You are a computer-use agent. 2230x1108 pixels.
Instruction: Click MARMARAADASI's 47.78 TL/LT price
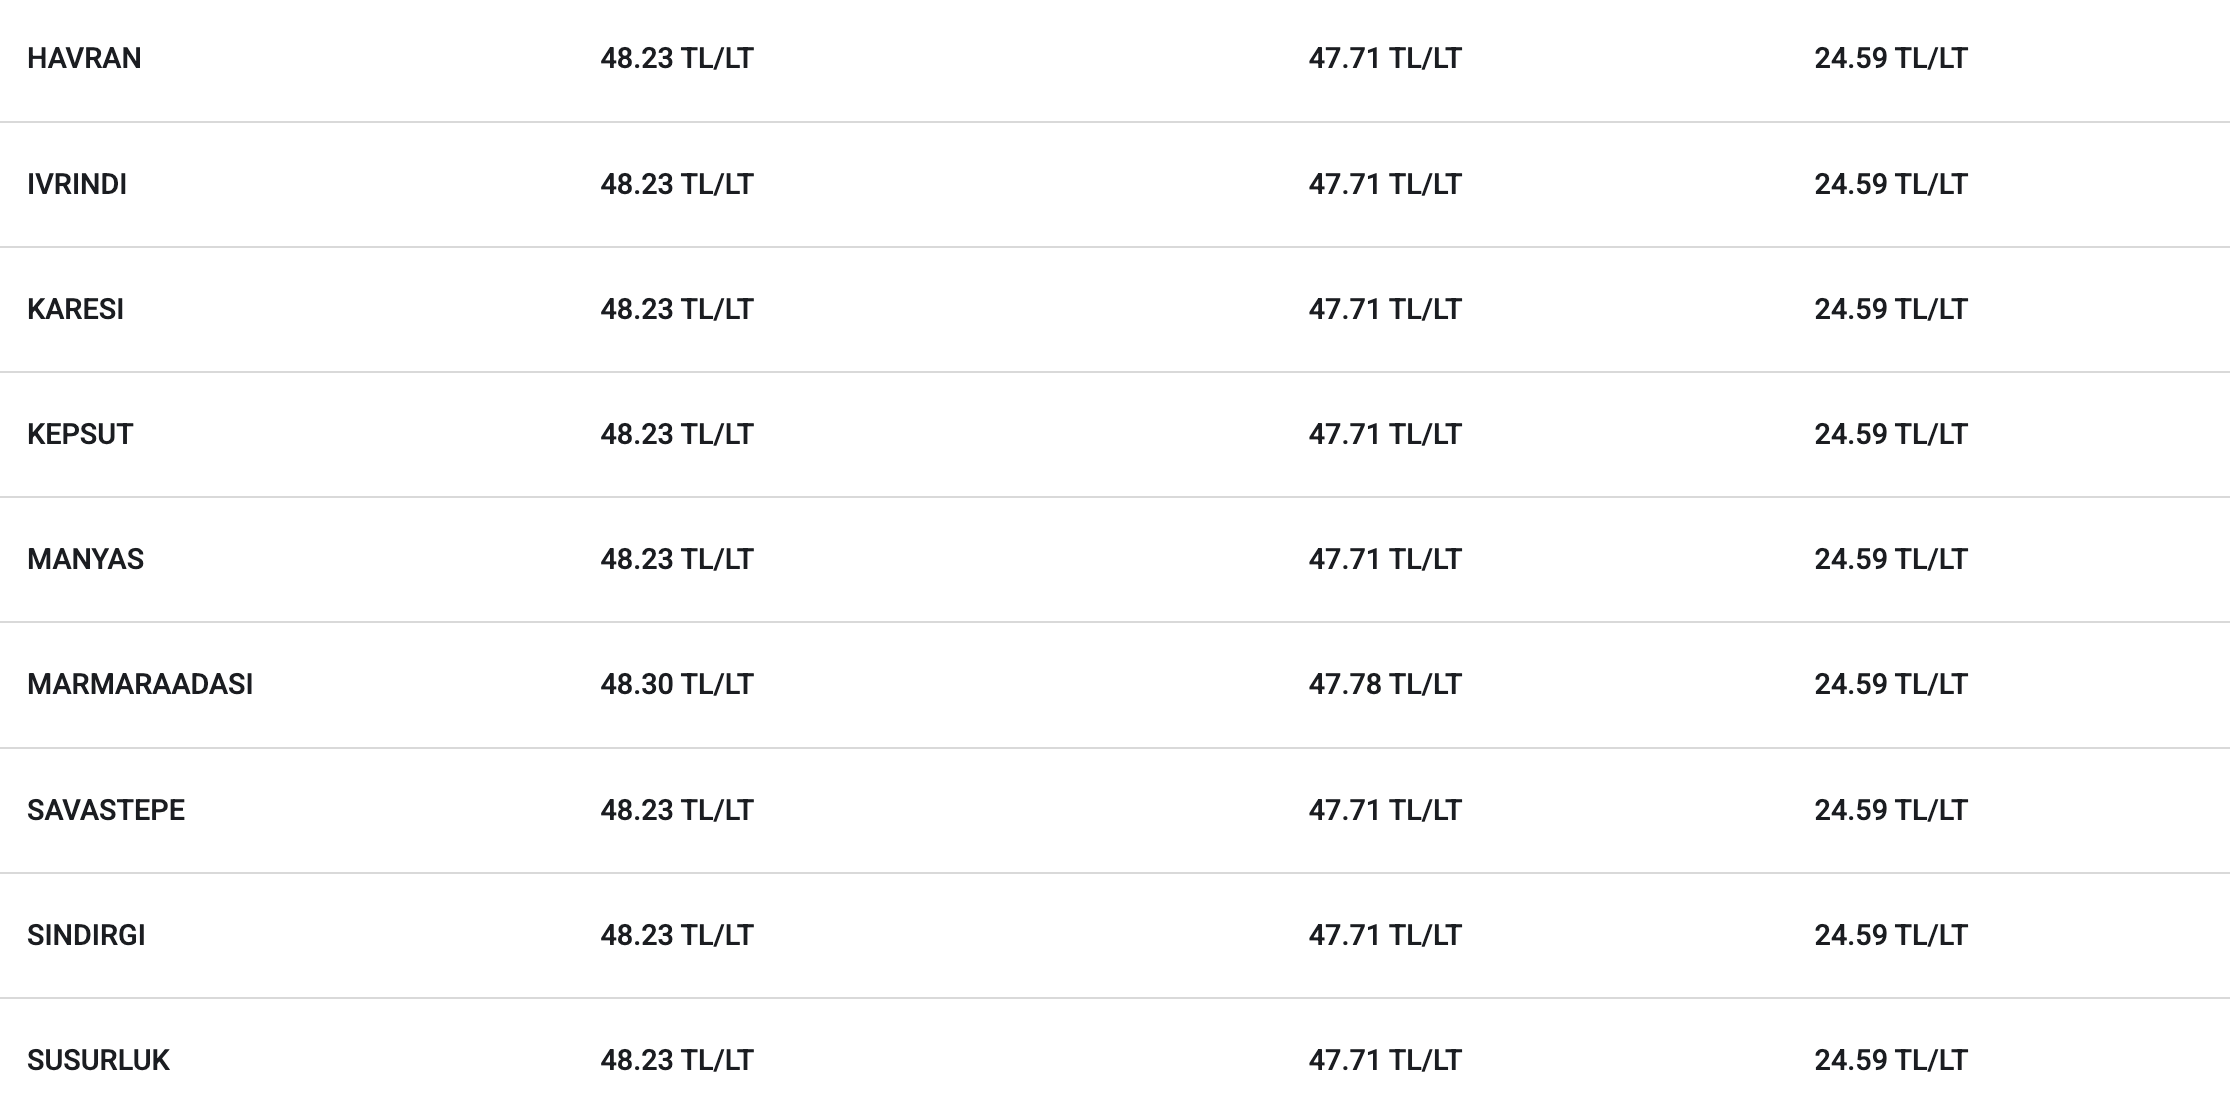click(x=1385, y=684)
